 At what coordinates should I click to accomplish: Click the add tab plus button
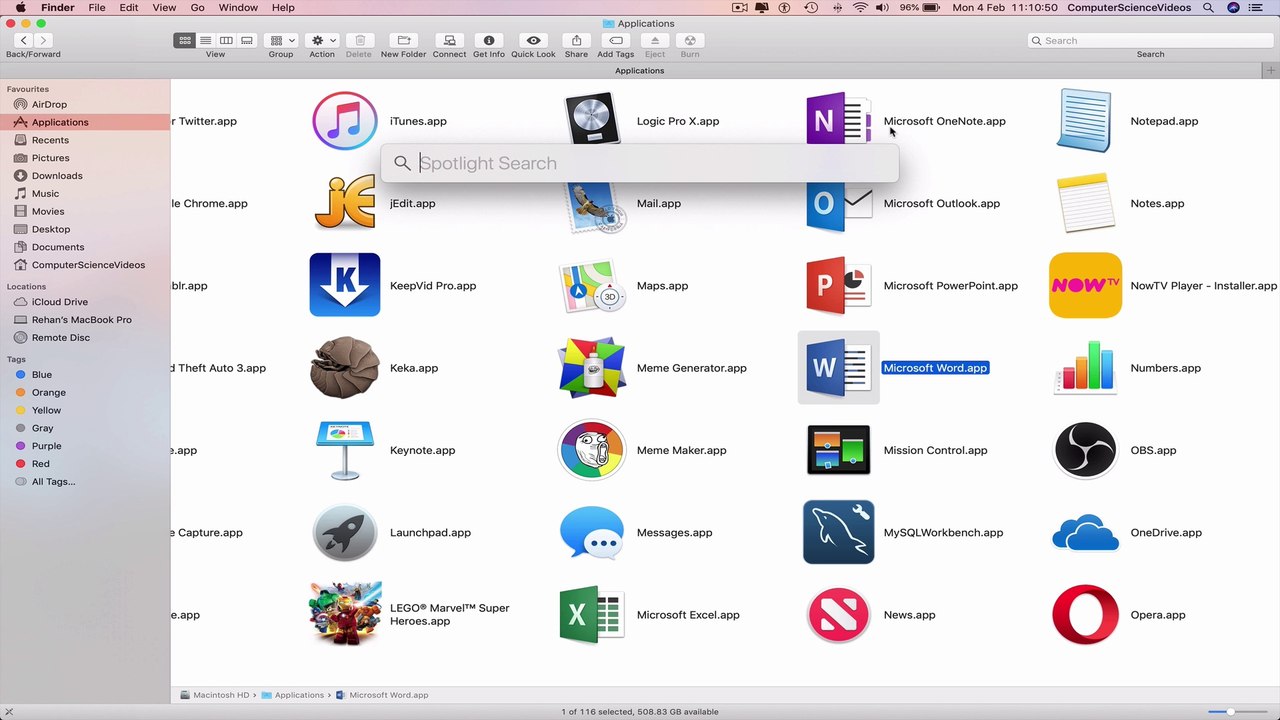pos(1271,70)
